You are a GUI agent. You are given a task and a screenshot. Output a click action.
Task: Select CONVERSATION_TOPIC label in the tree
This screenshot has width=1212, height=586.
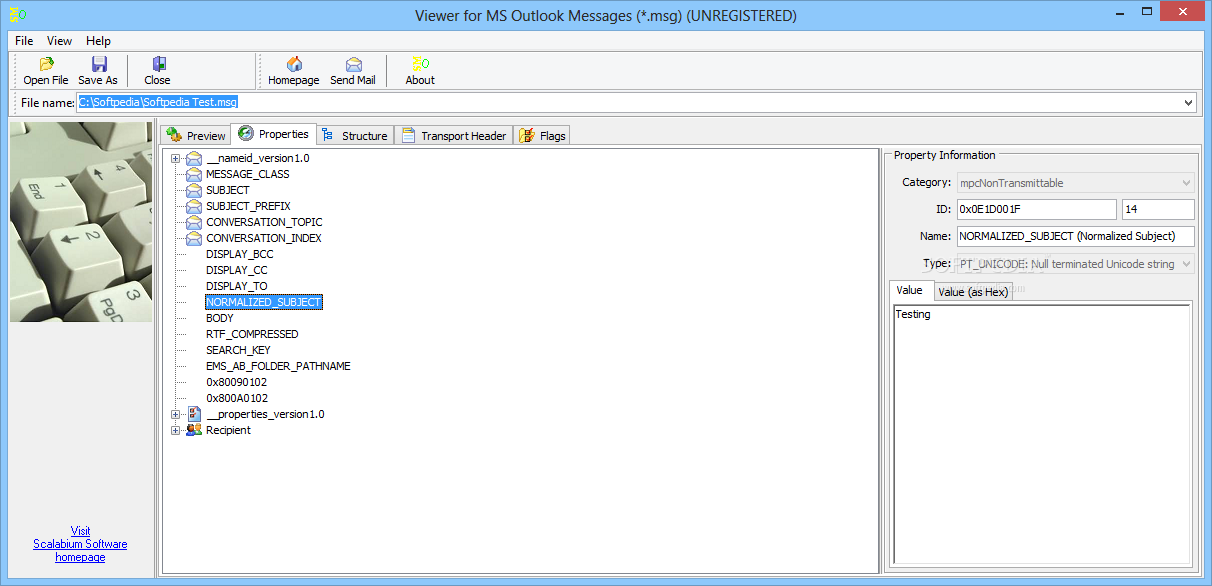(x=264, y=222)
